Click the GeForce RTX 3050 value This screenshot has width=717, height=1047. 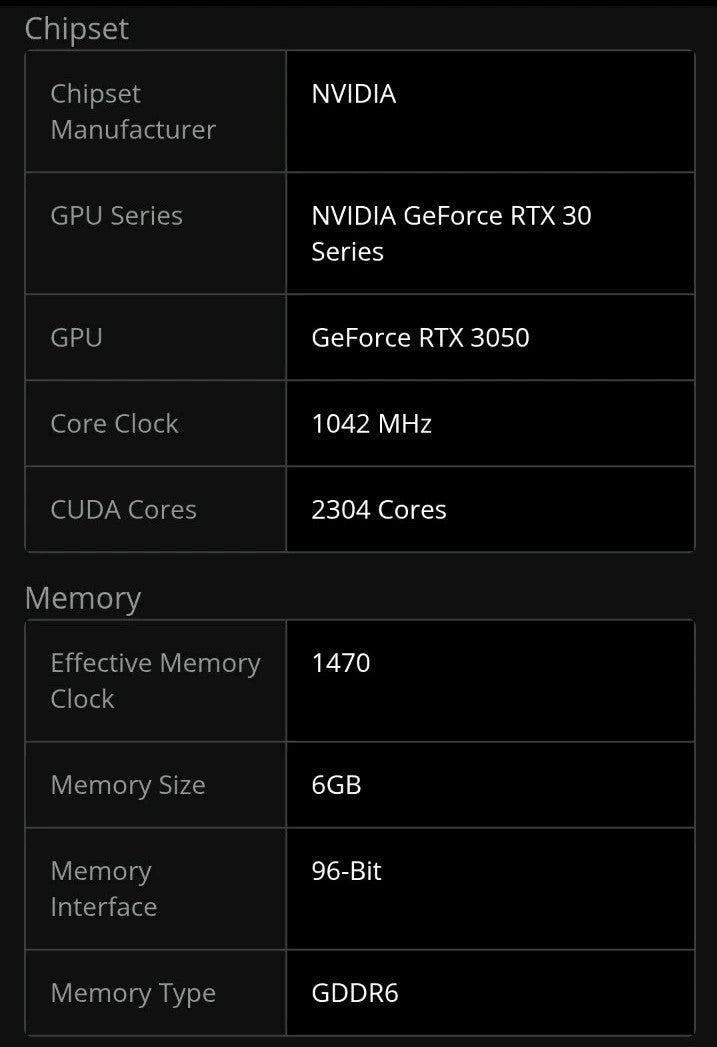[420, 338]
